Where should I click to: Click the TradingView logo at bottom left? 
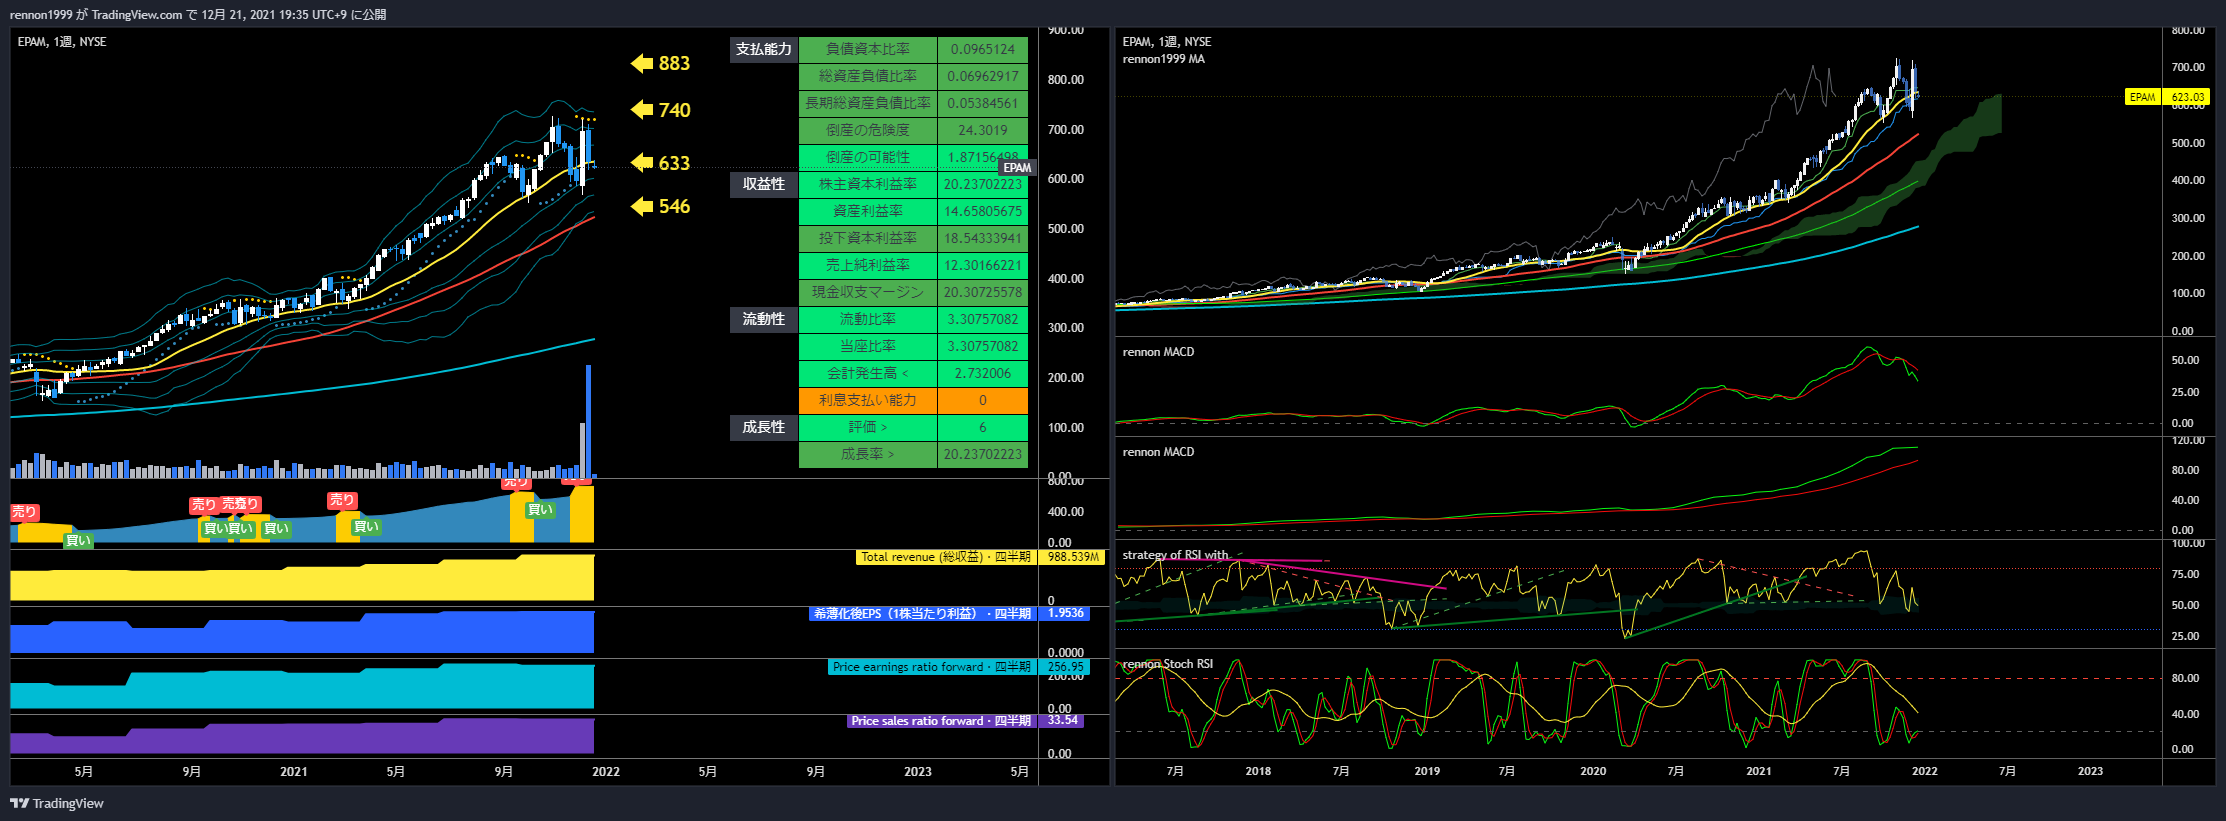tap(57, 803)
